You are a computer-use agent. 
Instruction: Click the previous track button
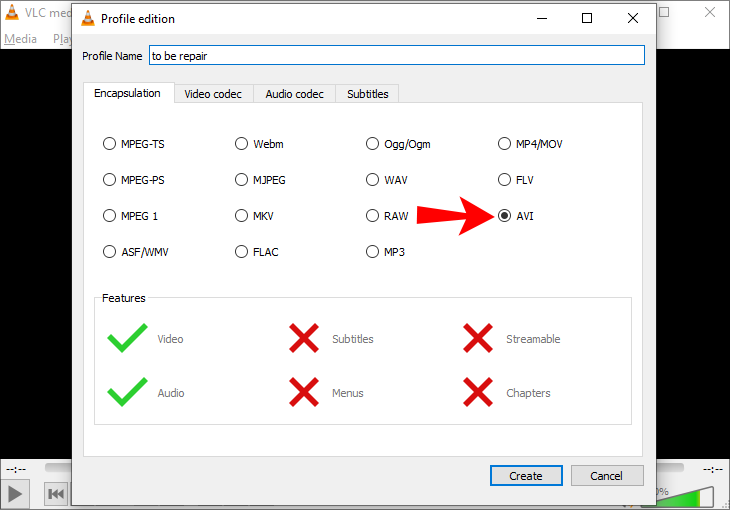(56, 492)
